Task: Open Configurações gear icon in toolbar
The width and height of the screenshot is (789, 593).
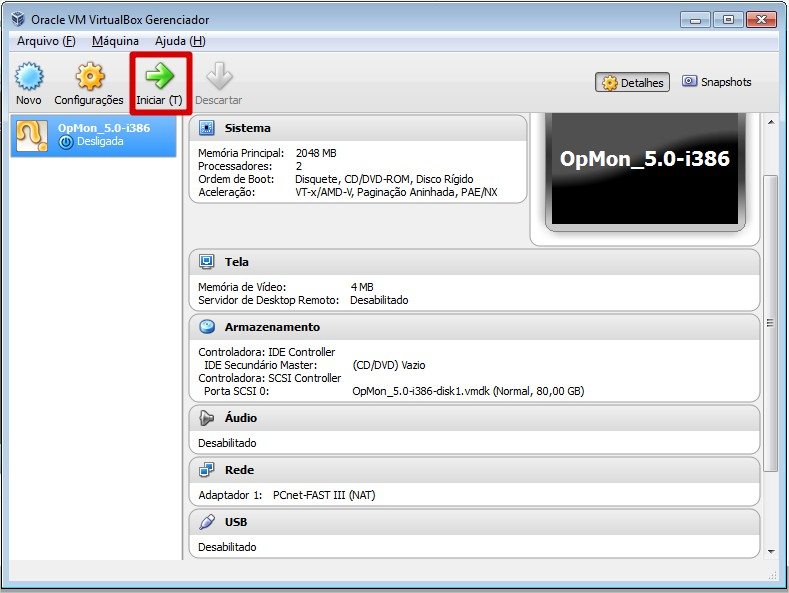Action: pos(89,78)
